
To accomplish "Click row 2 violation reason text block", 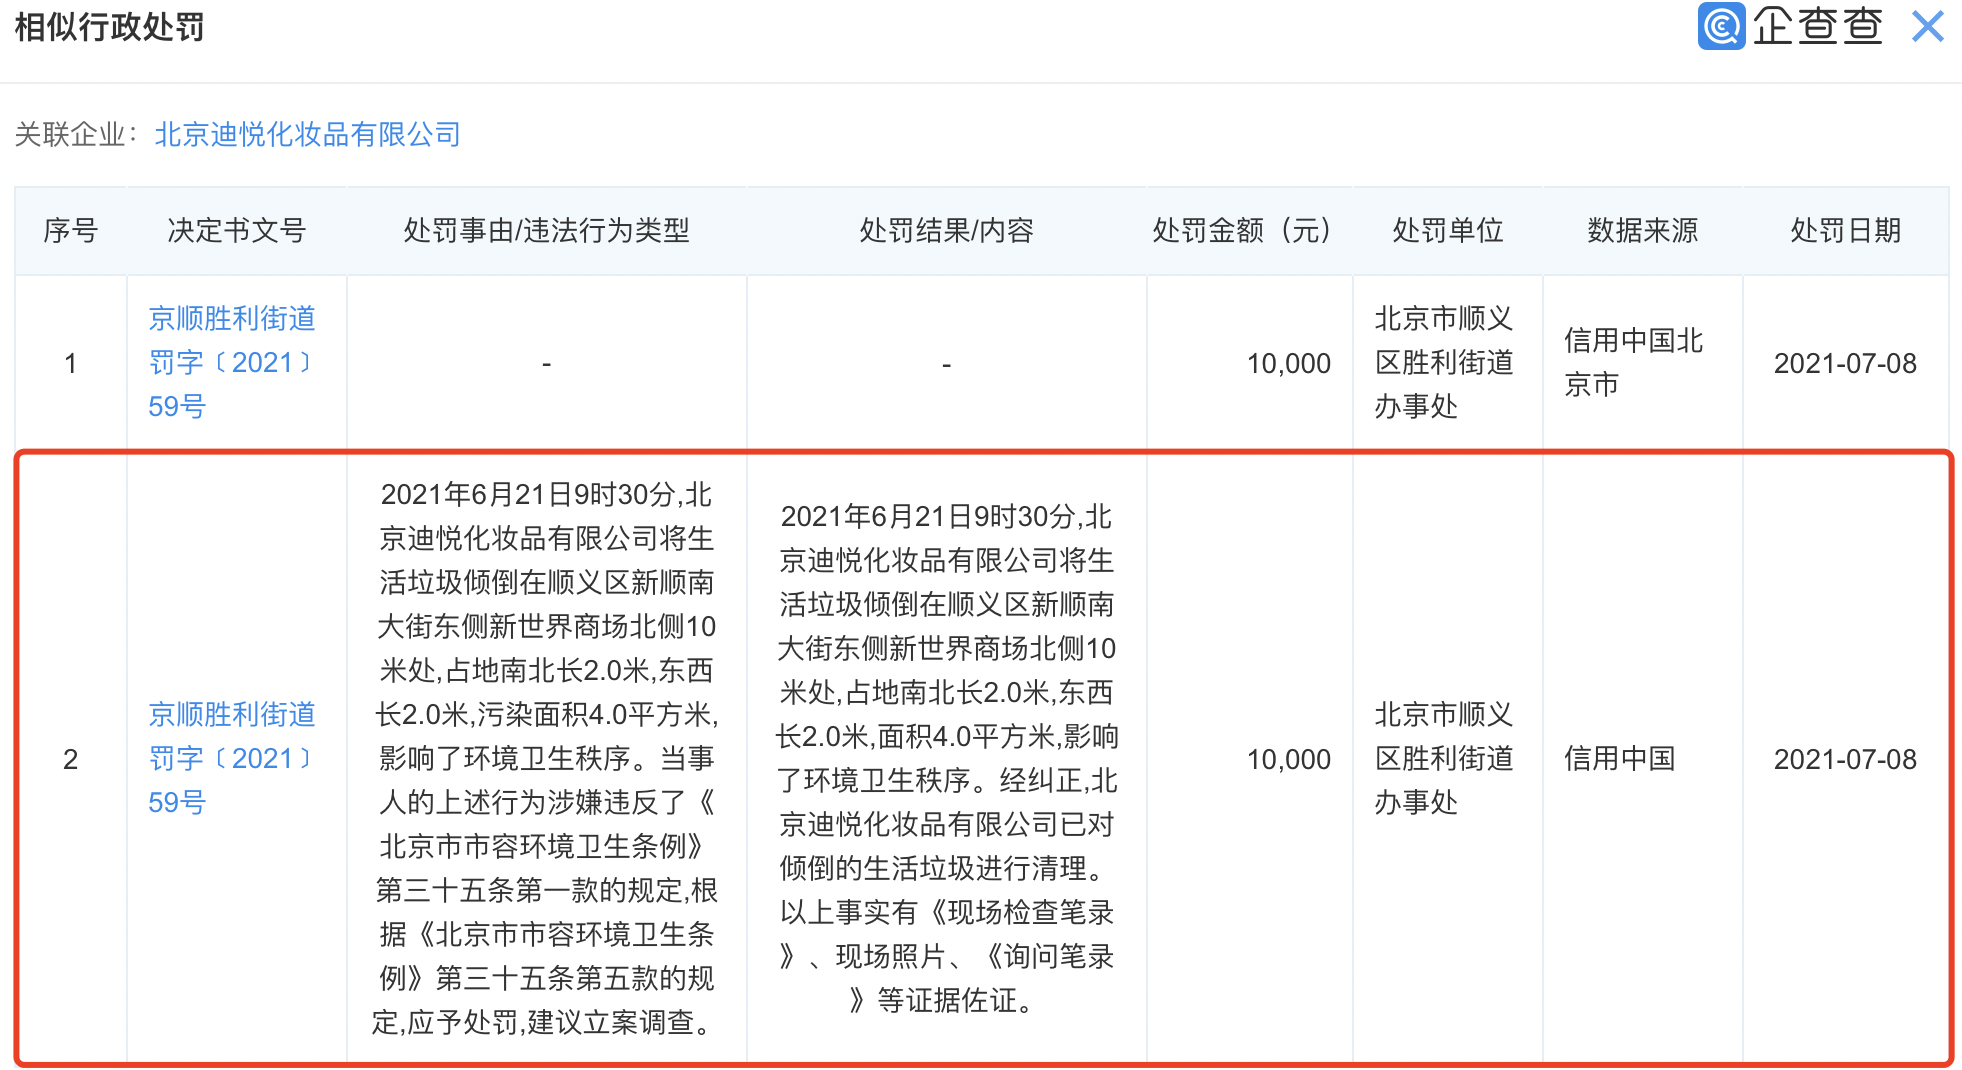I will [x=546, y=758].
